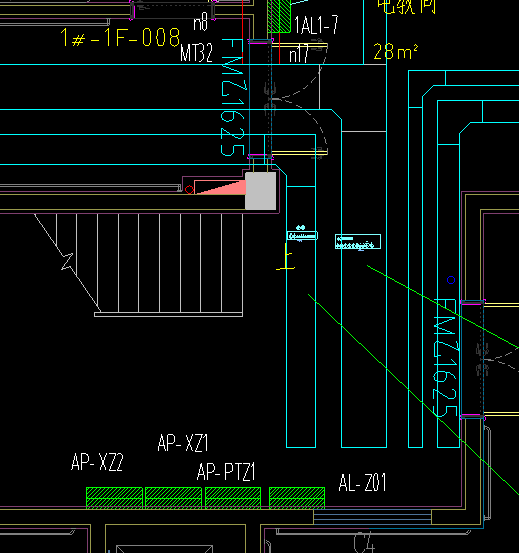Select the 1AL1-7 distribution box label
This screenshot has height=553, width=519.
(316, 25)
